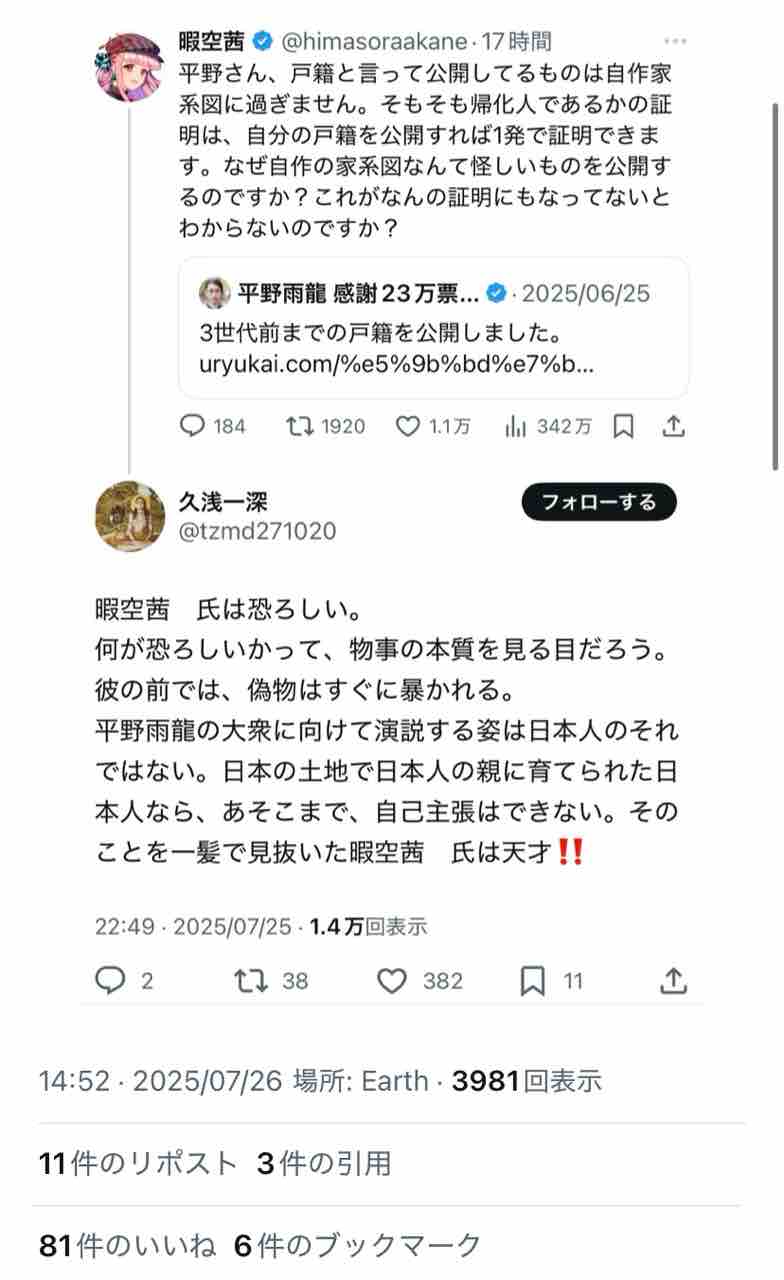The width and height of the screenshot is (784, 1280).
Task: Toggle bookmark on tweet with 11 saves
Action: pyautogui.click(x=532, y=981)
